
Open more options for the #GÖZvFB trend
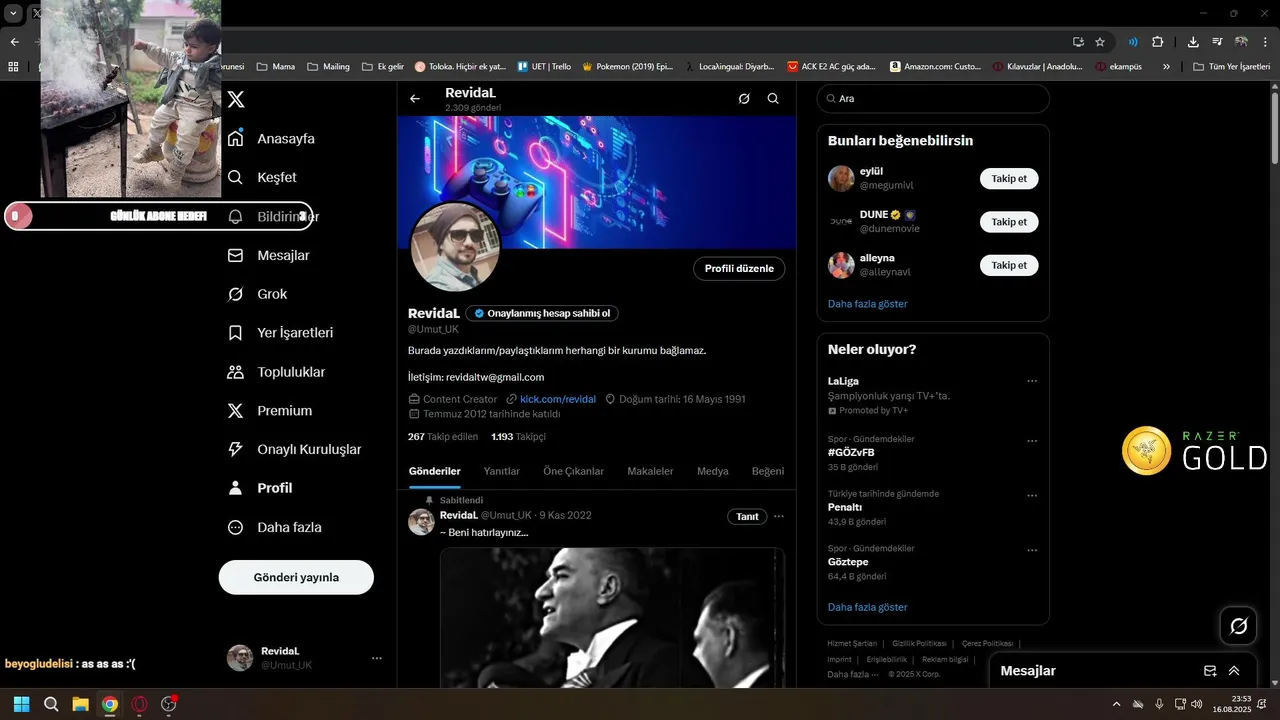pyautogui.click(x=1032, y=441)
